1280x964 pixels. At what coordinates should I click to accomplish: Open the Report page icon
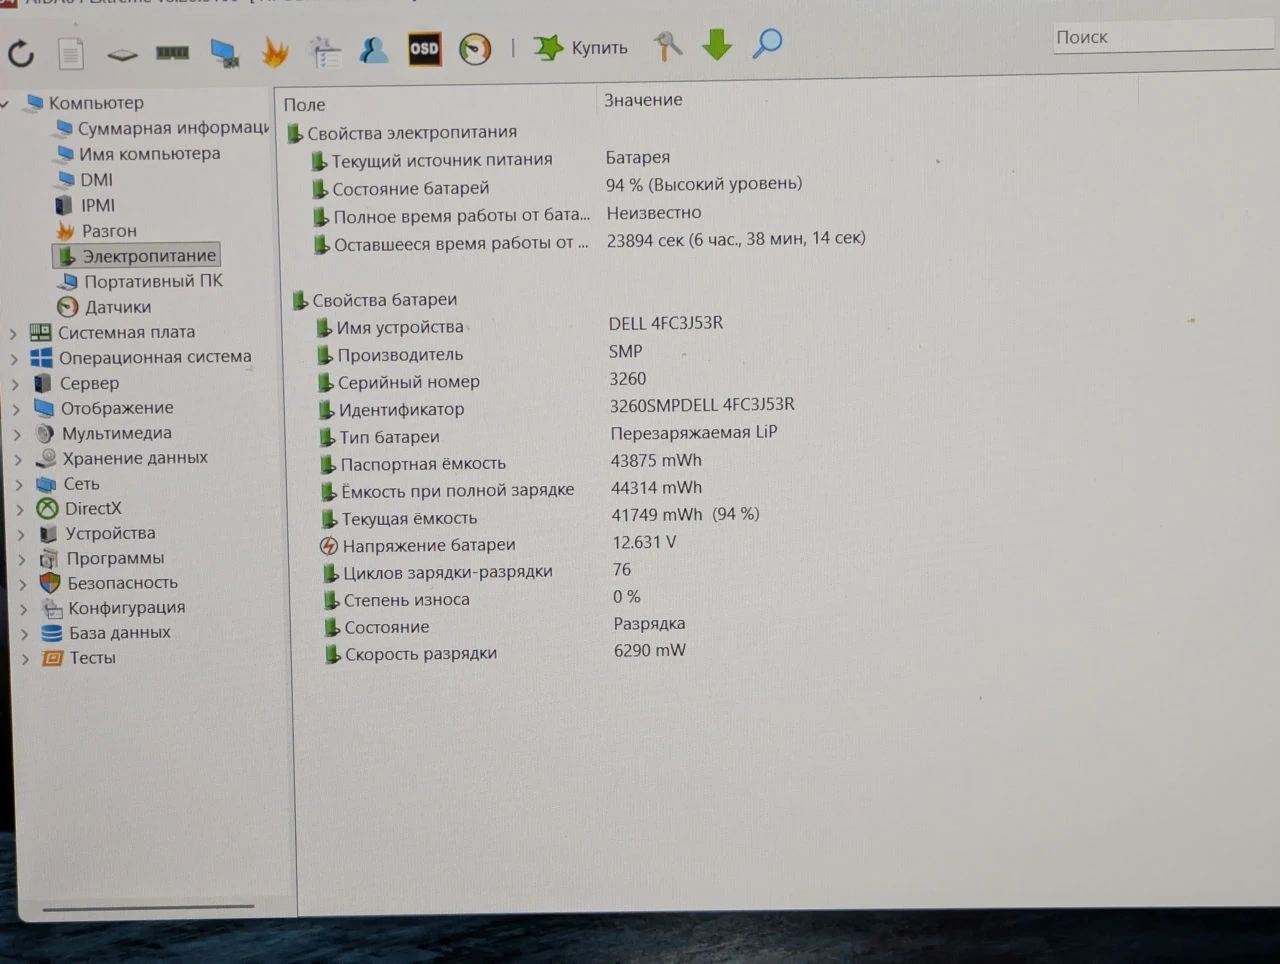[71, 53]
